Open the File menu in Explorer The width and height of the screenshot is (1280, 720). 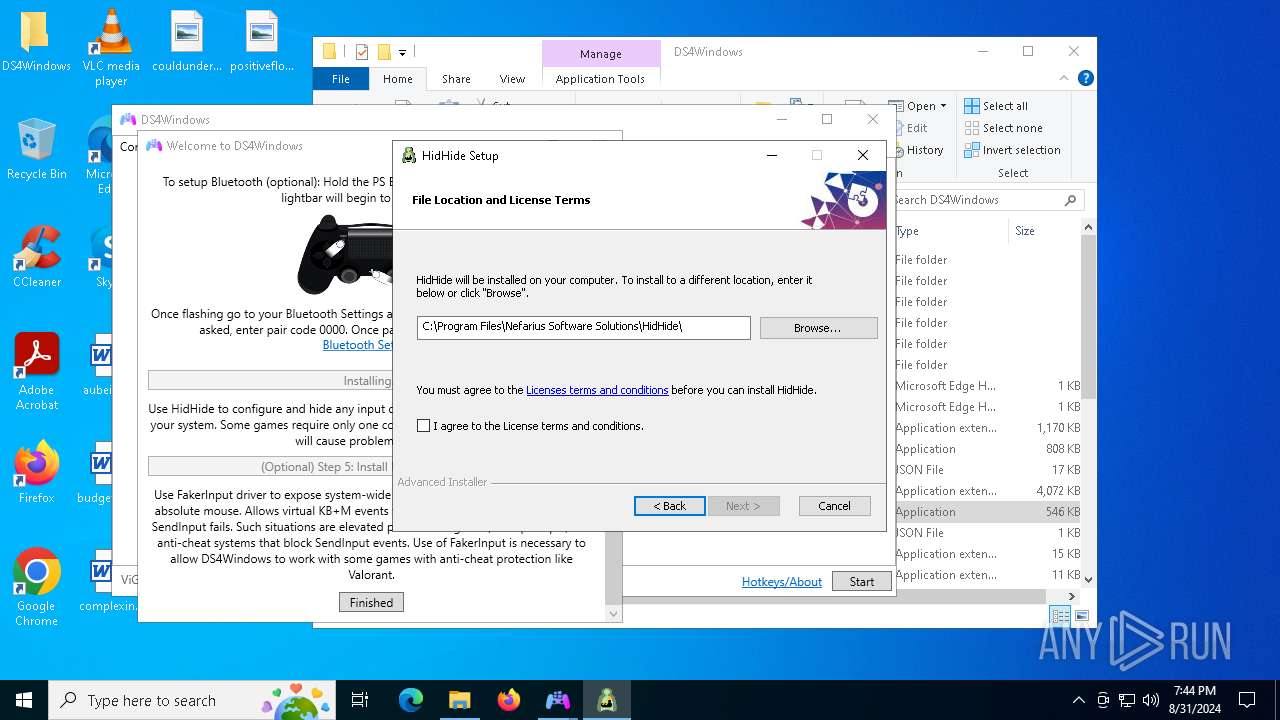341,79
